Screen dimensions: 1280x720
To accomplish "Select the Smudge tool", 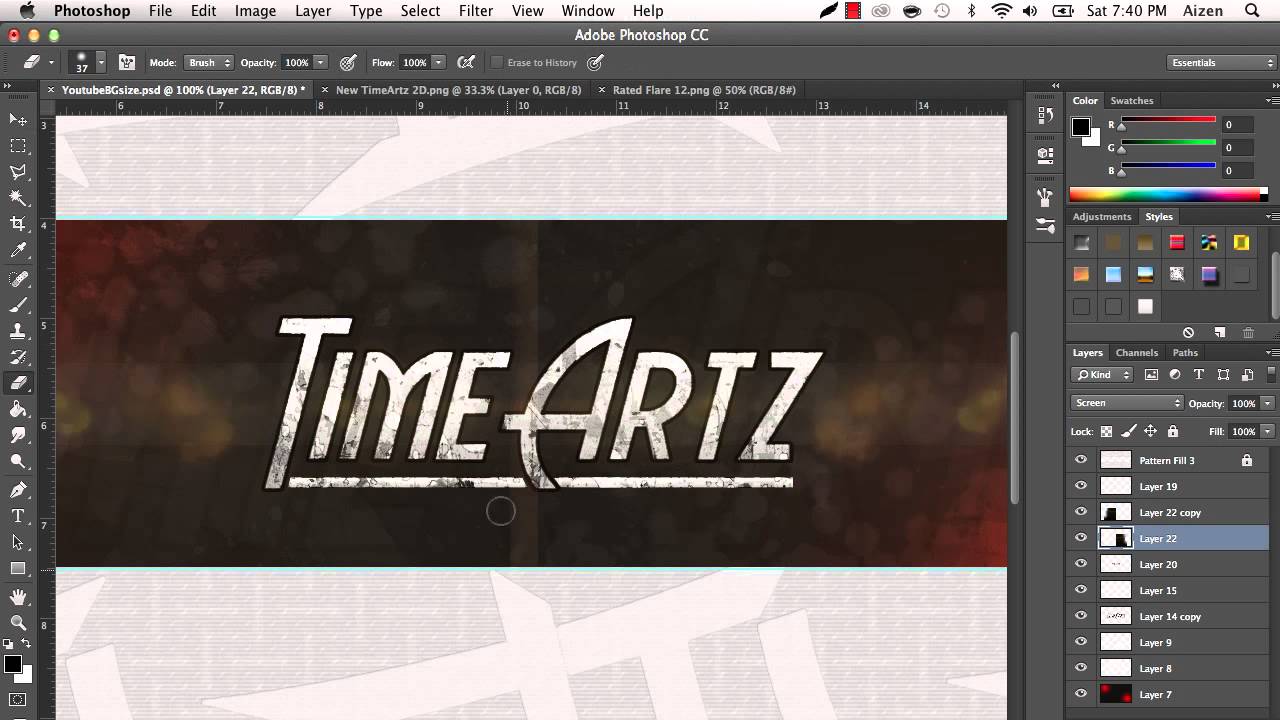I will click(18, 435).
